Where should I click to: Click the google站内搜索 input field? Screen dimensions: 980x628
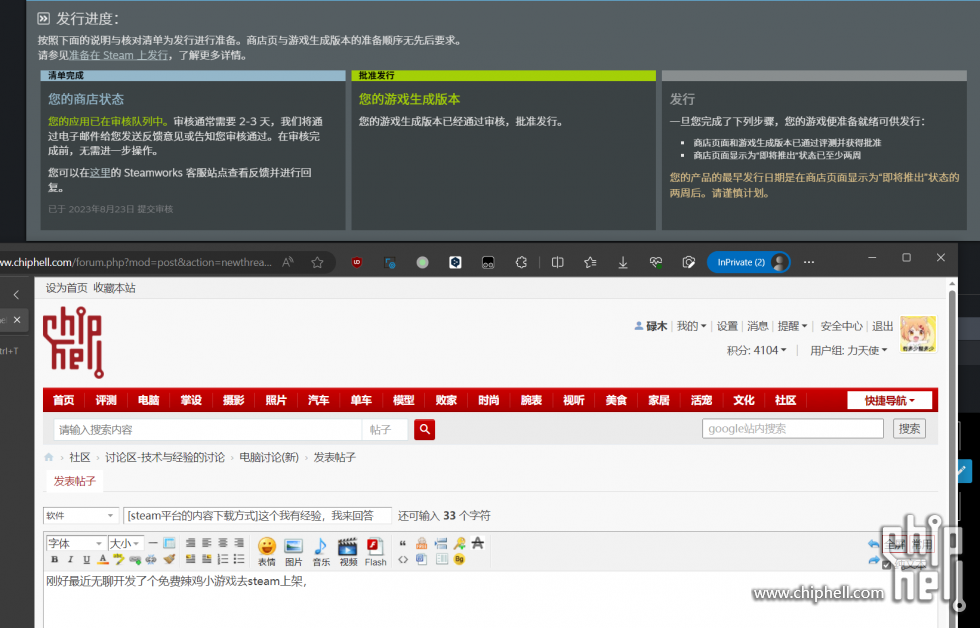point(792,429)
